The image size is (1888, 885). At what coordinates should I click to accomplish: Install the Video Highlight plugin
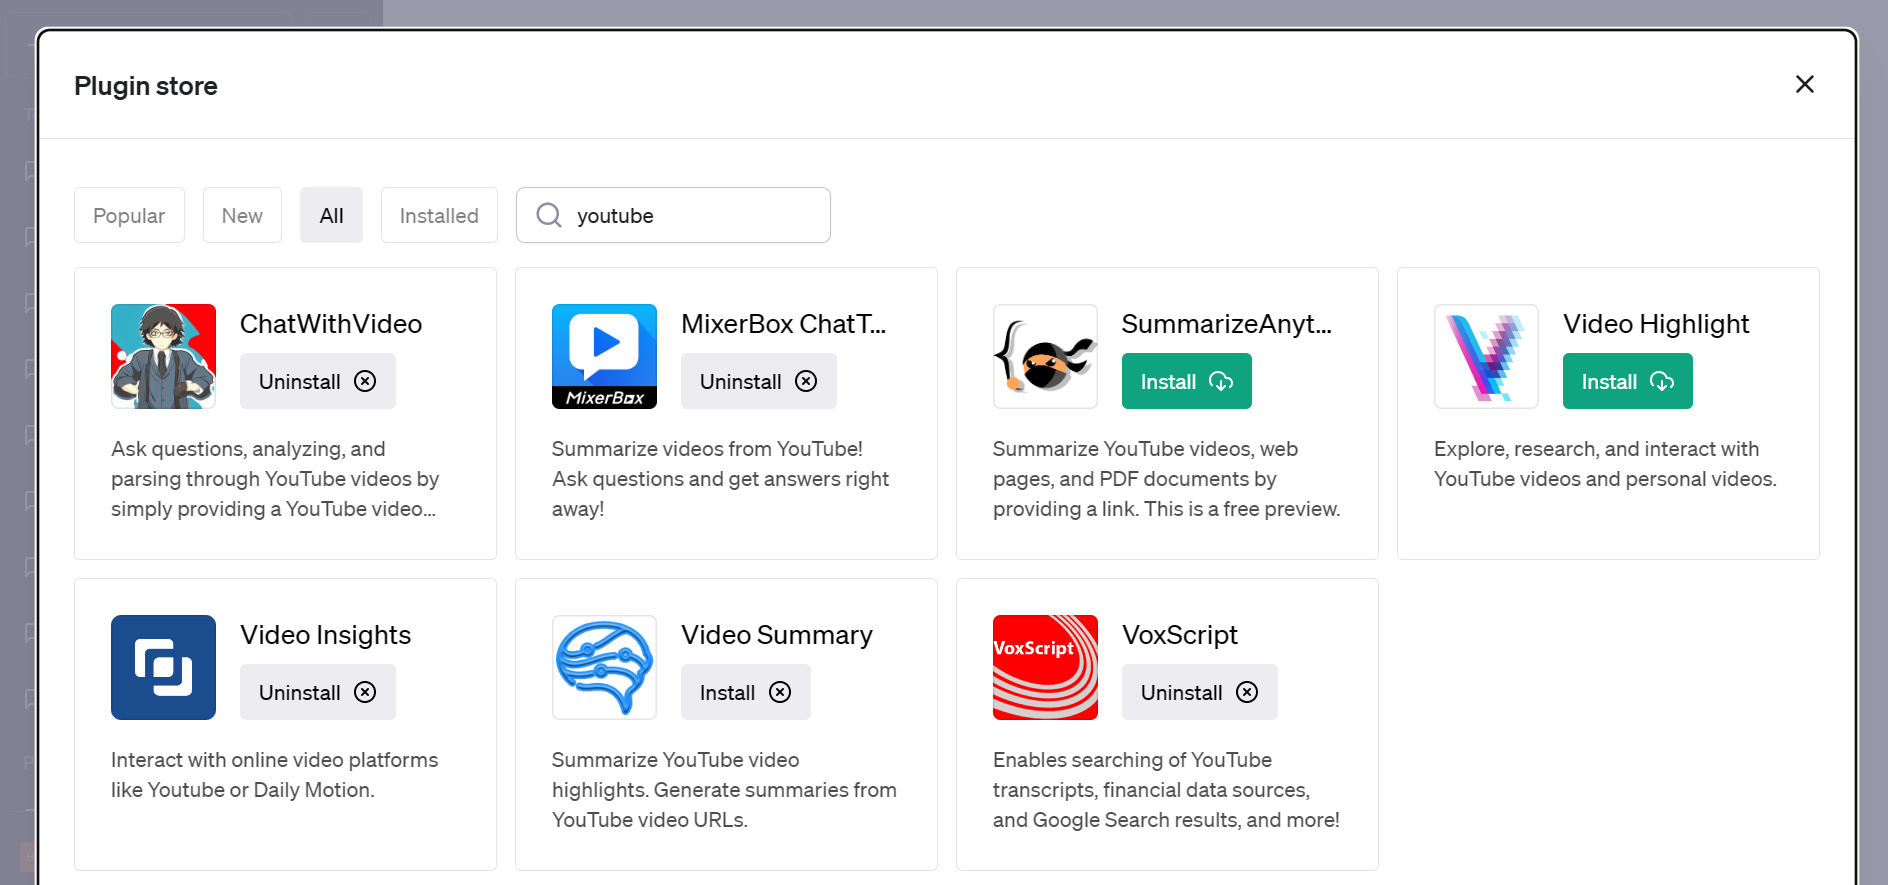click(x=1628, y=381)
